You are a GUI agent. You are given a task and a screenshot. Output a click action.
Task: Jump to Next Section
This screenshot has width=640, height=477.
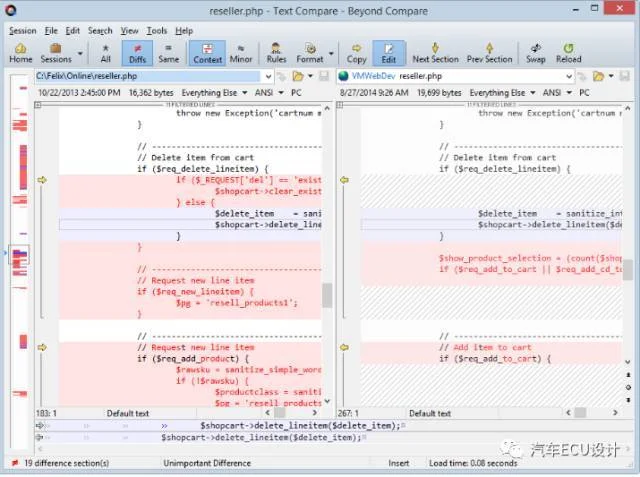point(435,53)
